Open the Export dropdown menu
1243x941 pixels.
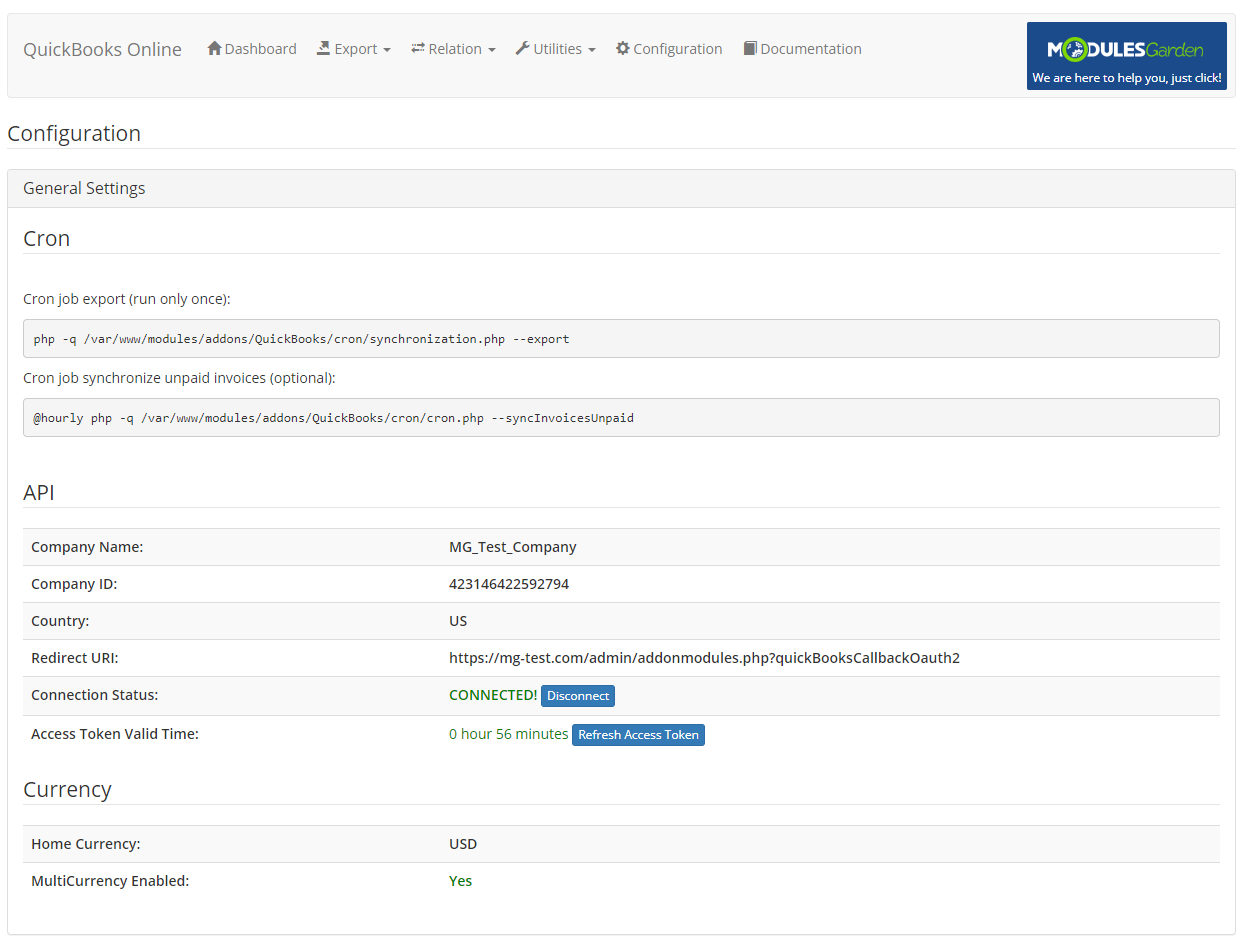tap(353, 48)
